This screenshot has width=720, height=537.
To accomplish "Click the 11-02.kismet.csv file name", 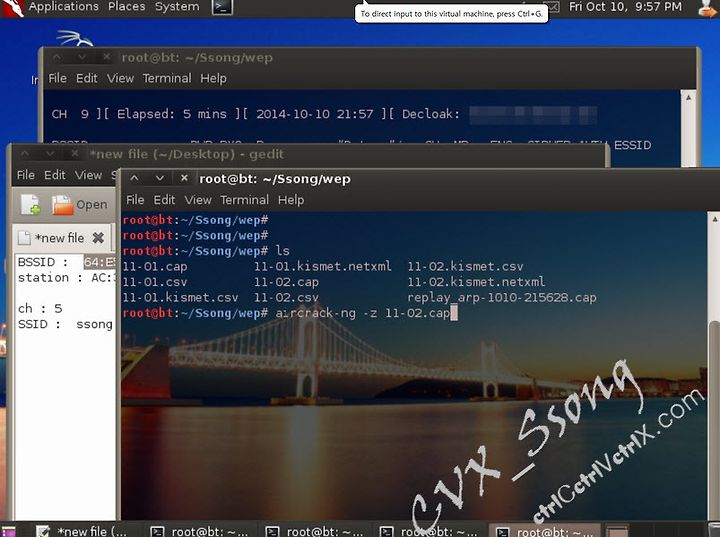I will point(465,266).
